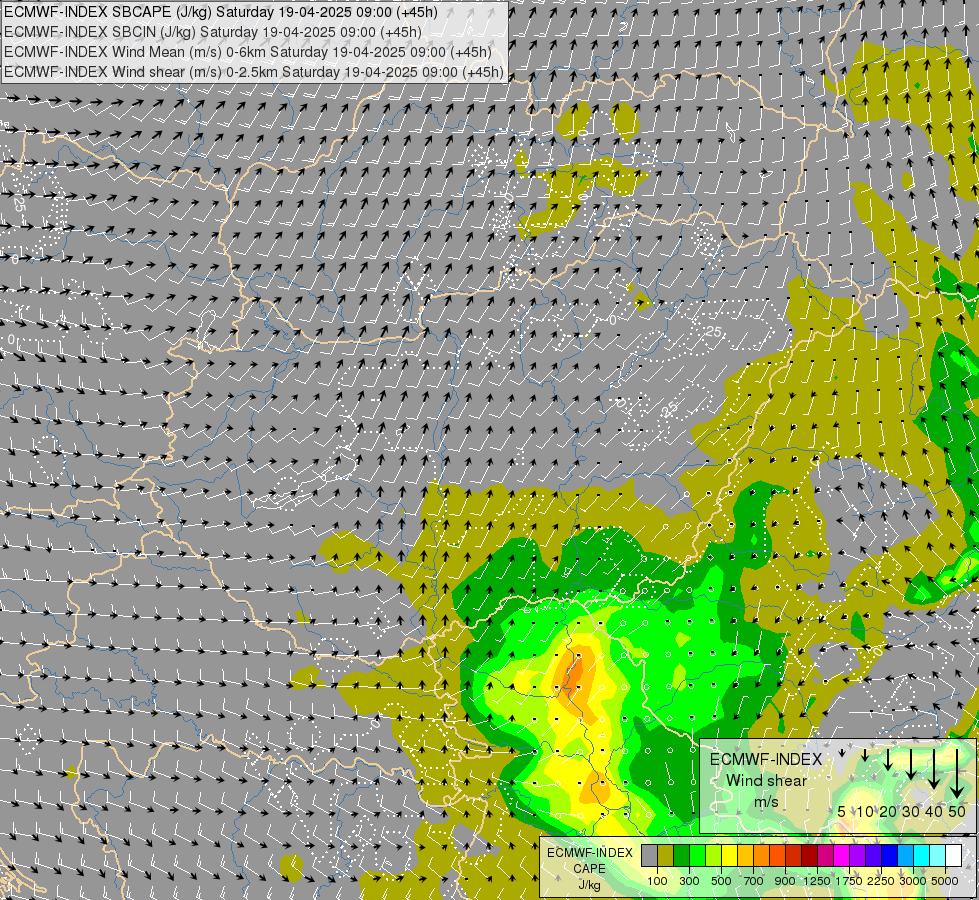Click the 900 value on CAPE scale
This screenshot has height=900, width=979.
point(785,881)
